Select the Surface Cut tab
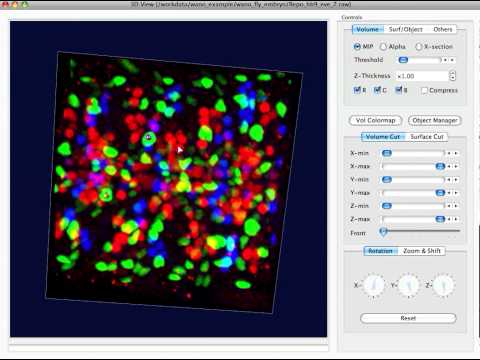480x360 pixels. point(427,137)
